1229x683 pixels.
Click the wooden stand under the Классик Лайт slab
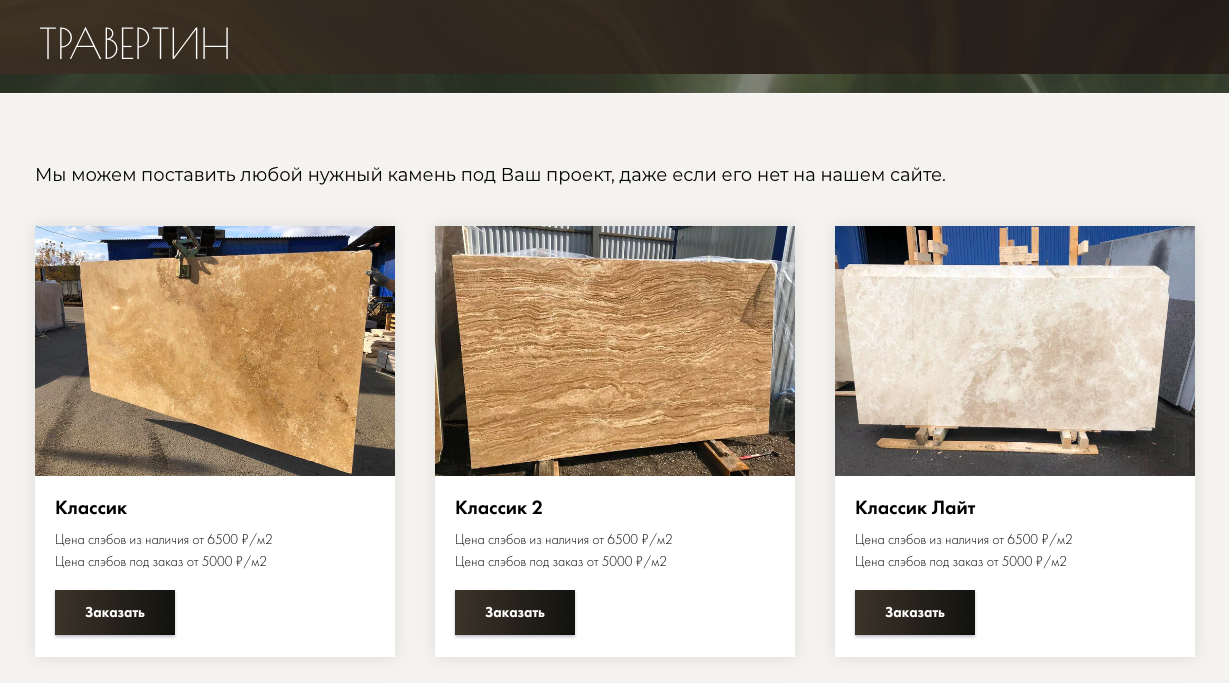point(985,441)
